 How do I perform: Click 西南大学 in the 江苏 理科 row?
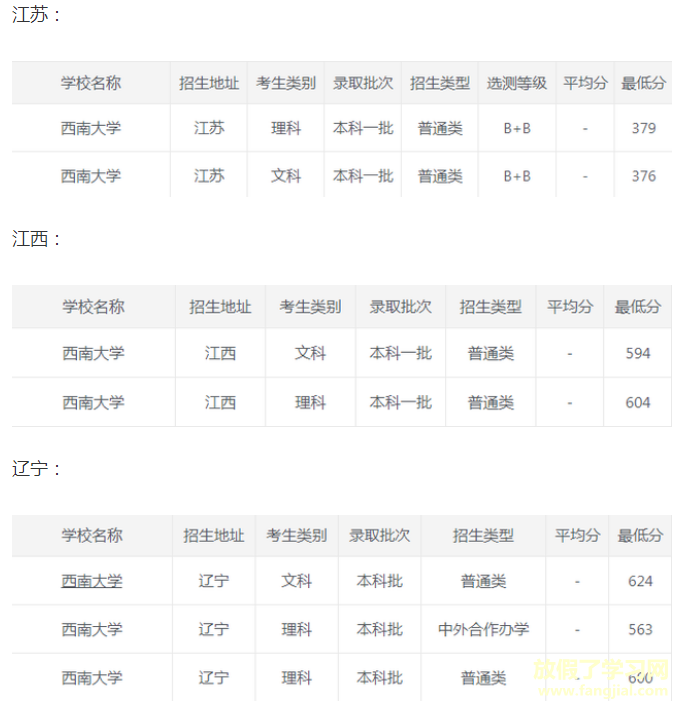pyautogui.click(x=91, y=128)
